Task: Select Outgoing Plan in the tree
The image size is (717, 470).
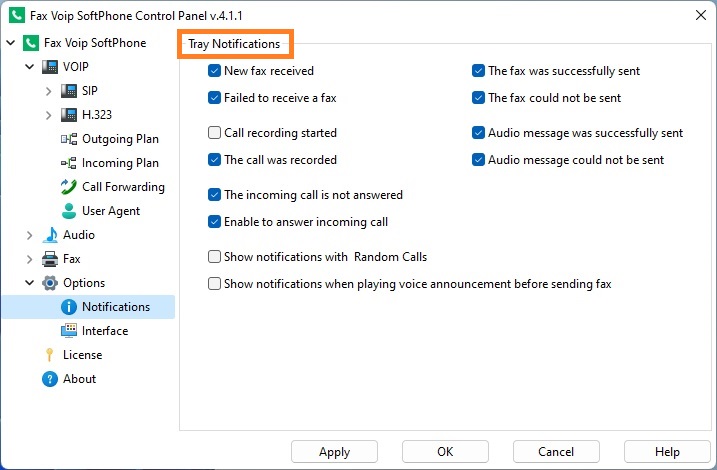Action: (120, 139)
